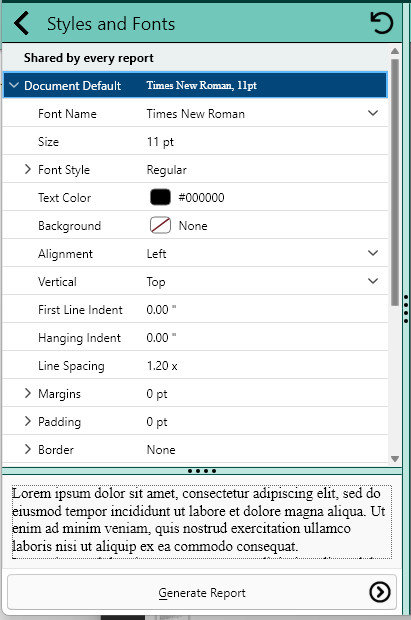Screen dimensions: 411x620
Task: Click the black Text Color swatch
Action: coord(160,197)
